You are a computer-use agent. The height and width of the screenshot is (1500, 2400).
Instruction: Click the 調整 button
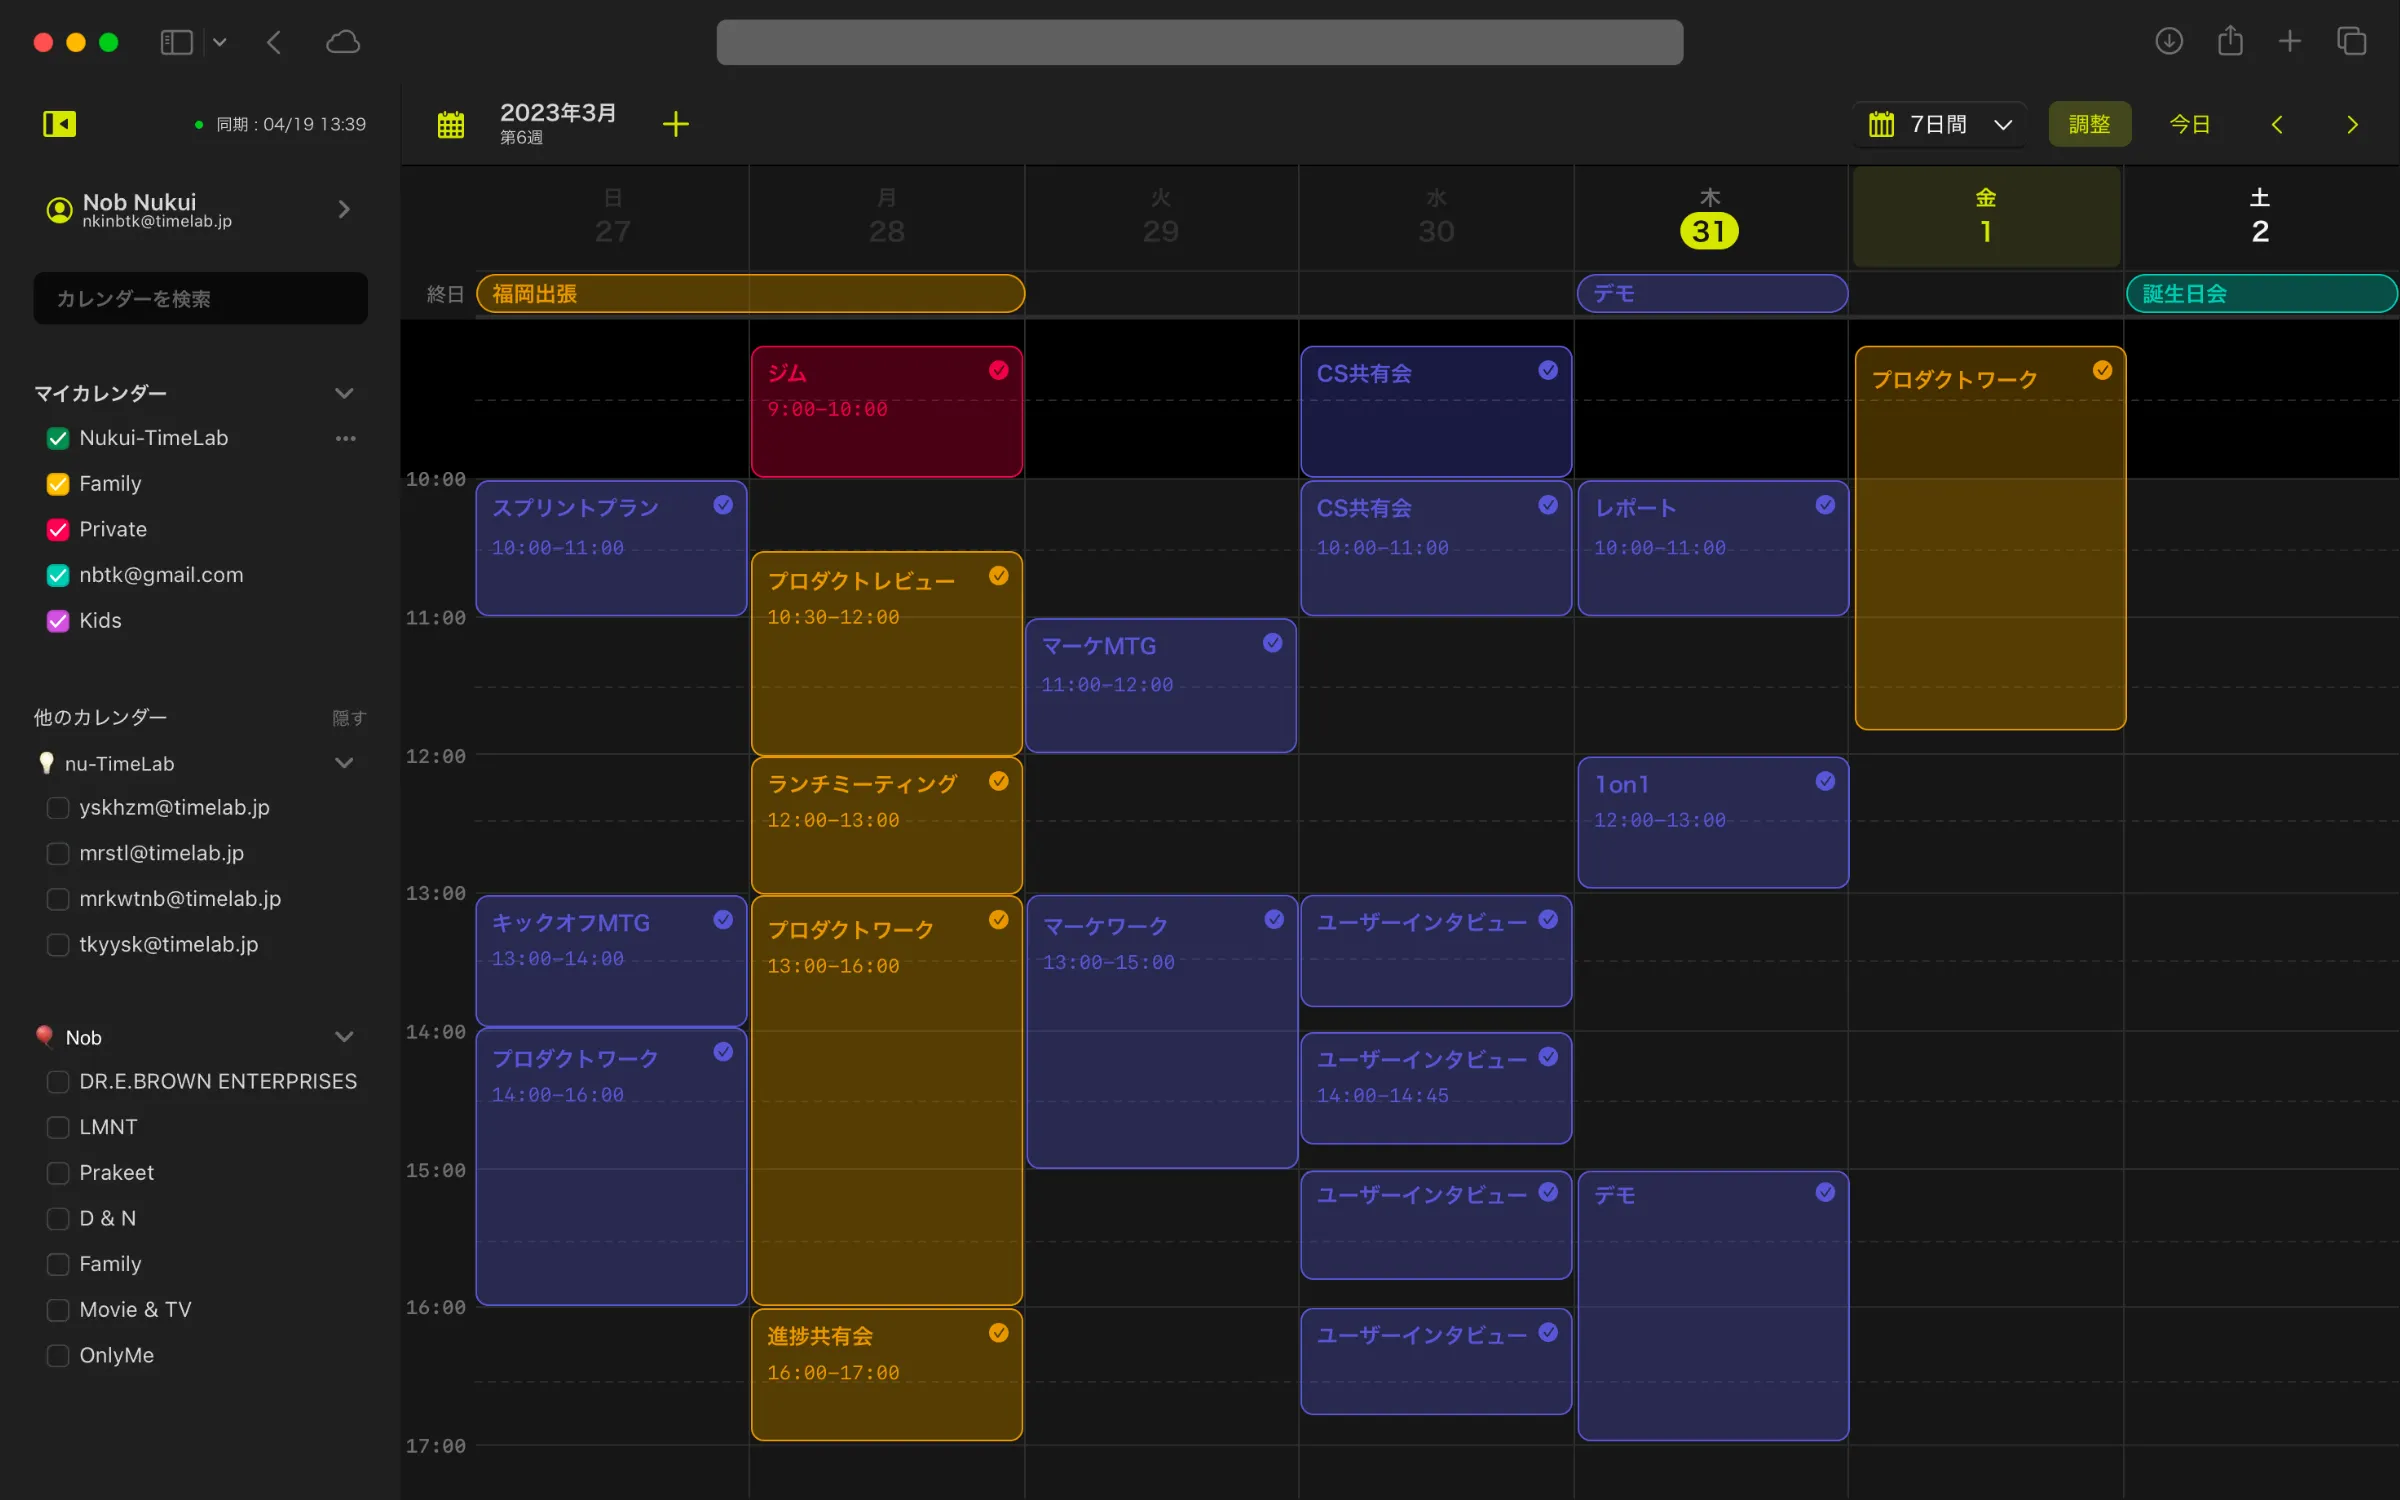[2089, 124]
